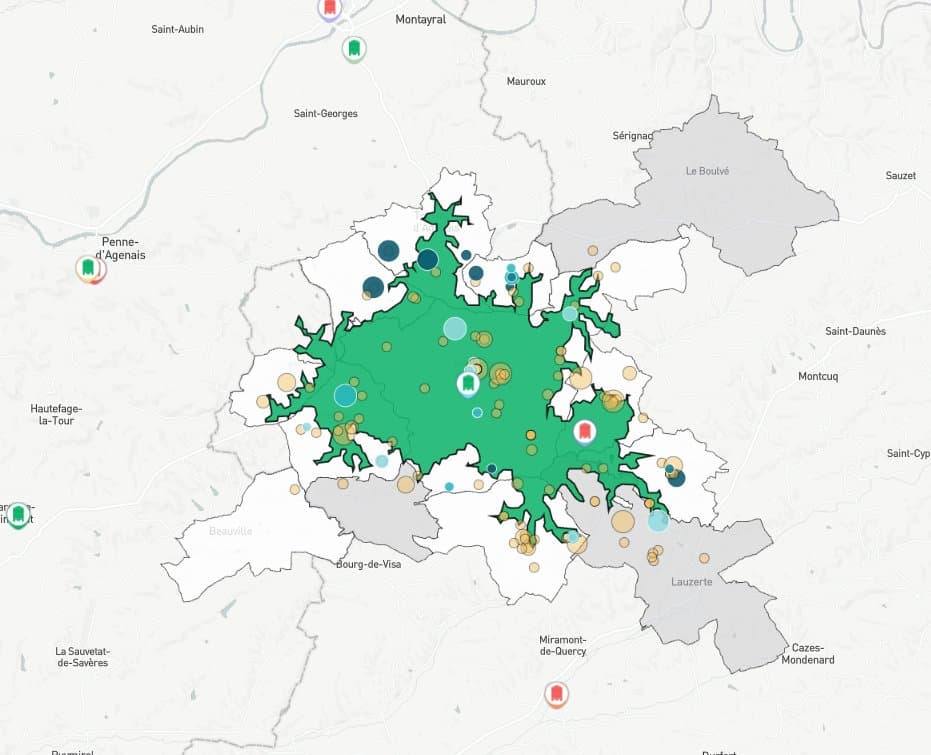Viewport: 931px width, 755px height.
Task: Open the red store marker below Miramont-de-Quercy
Action: click(x=556, y=694)
